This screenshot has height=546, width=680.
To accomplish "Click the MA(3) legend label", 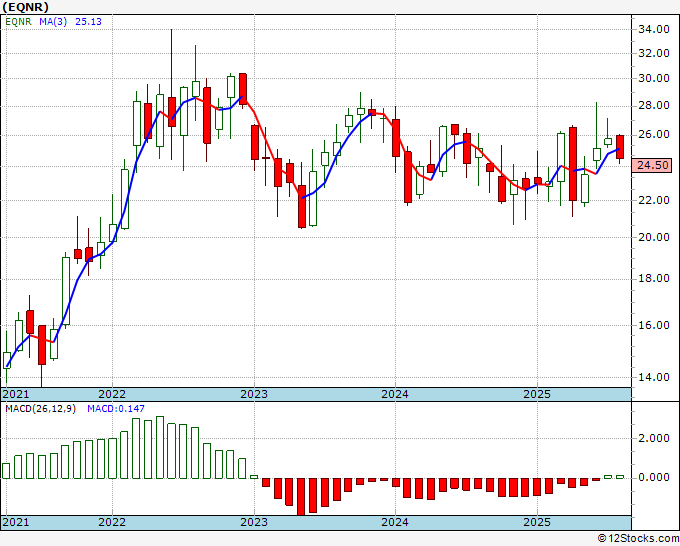I will coord(53,22).
